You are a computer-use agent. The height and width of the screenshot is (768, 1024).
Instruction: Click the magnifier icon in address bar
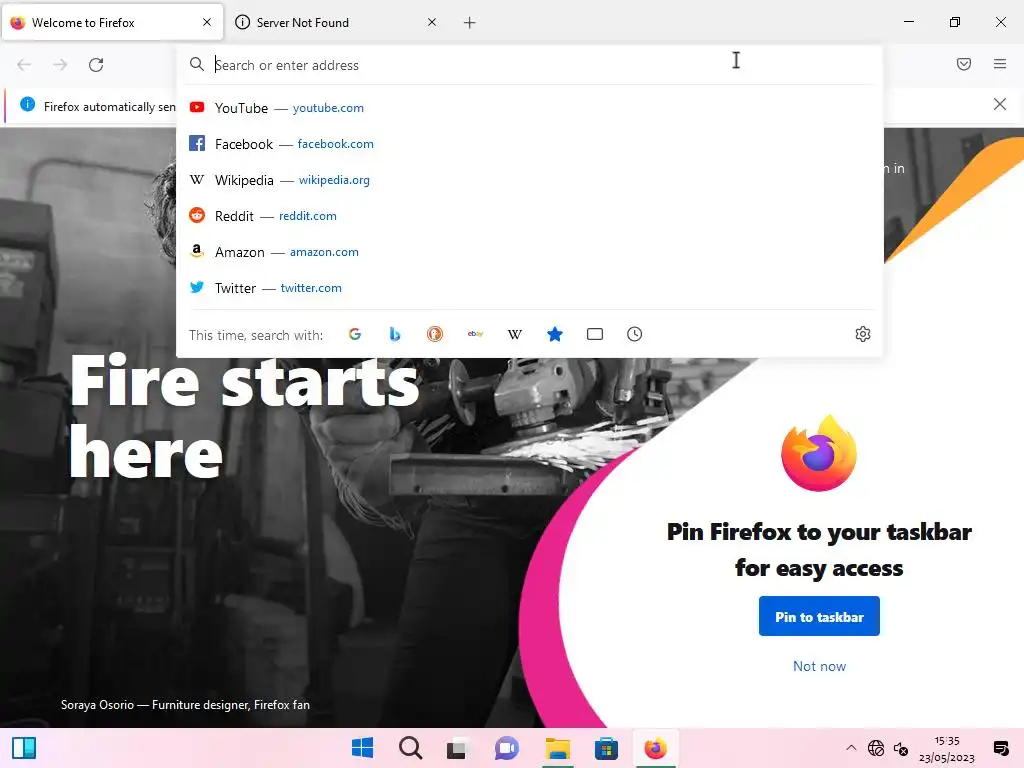(197, 64)
